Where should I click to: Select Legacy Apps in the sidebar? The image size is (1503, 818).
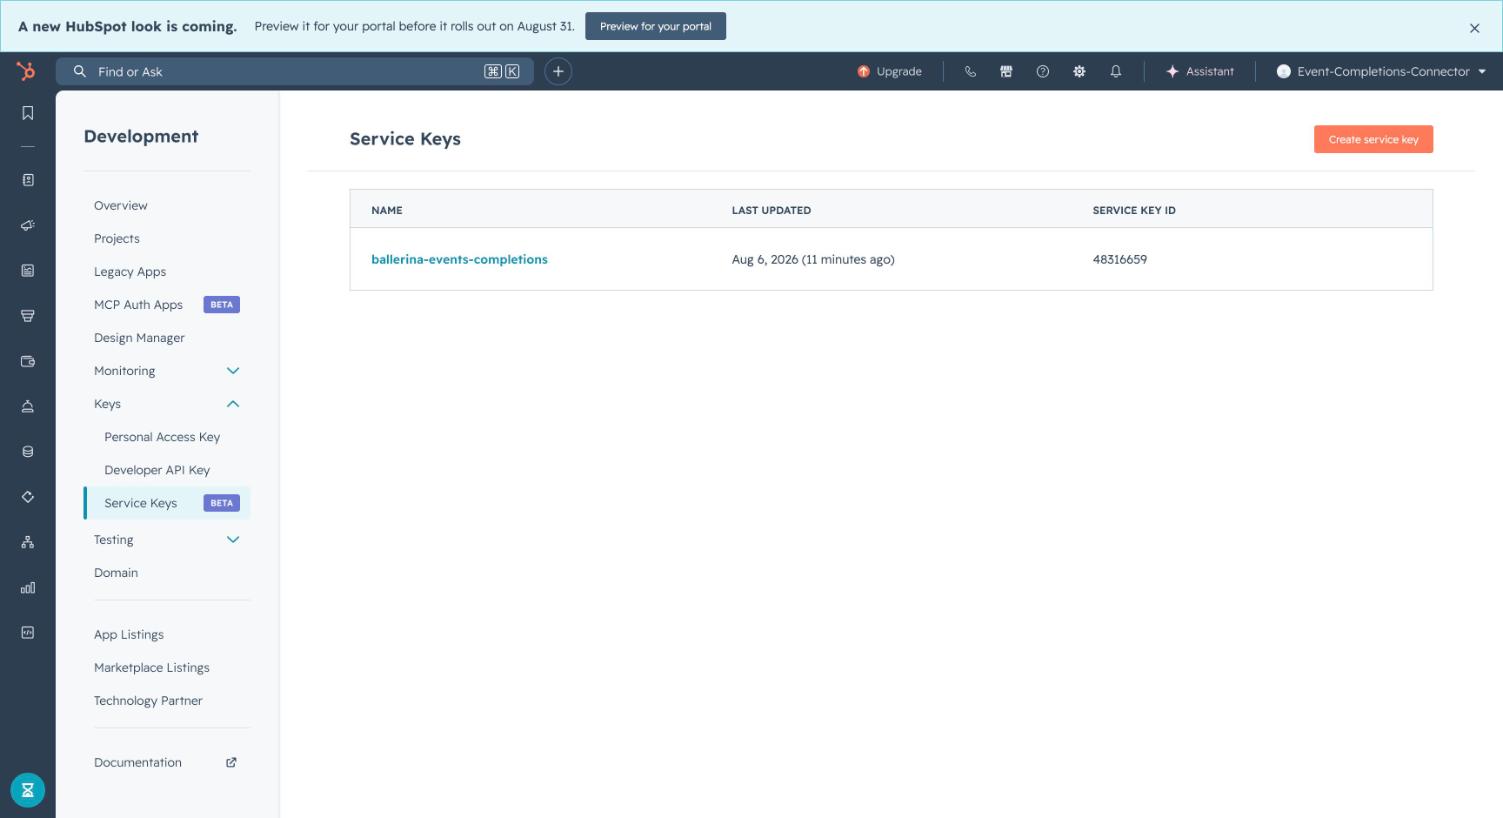(x=130, y=272)
